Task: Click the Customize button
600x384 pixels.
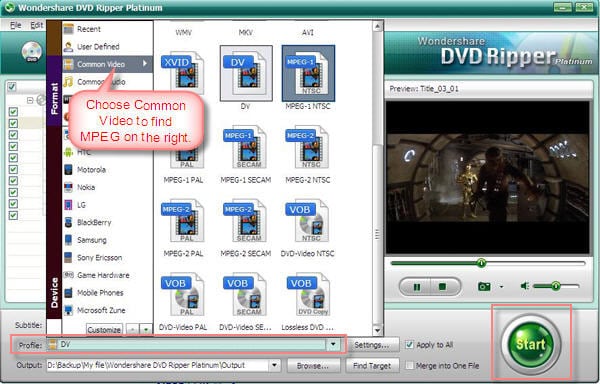Action: (x=104, y=329)
